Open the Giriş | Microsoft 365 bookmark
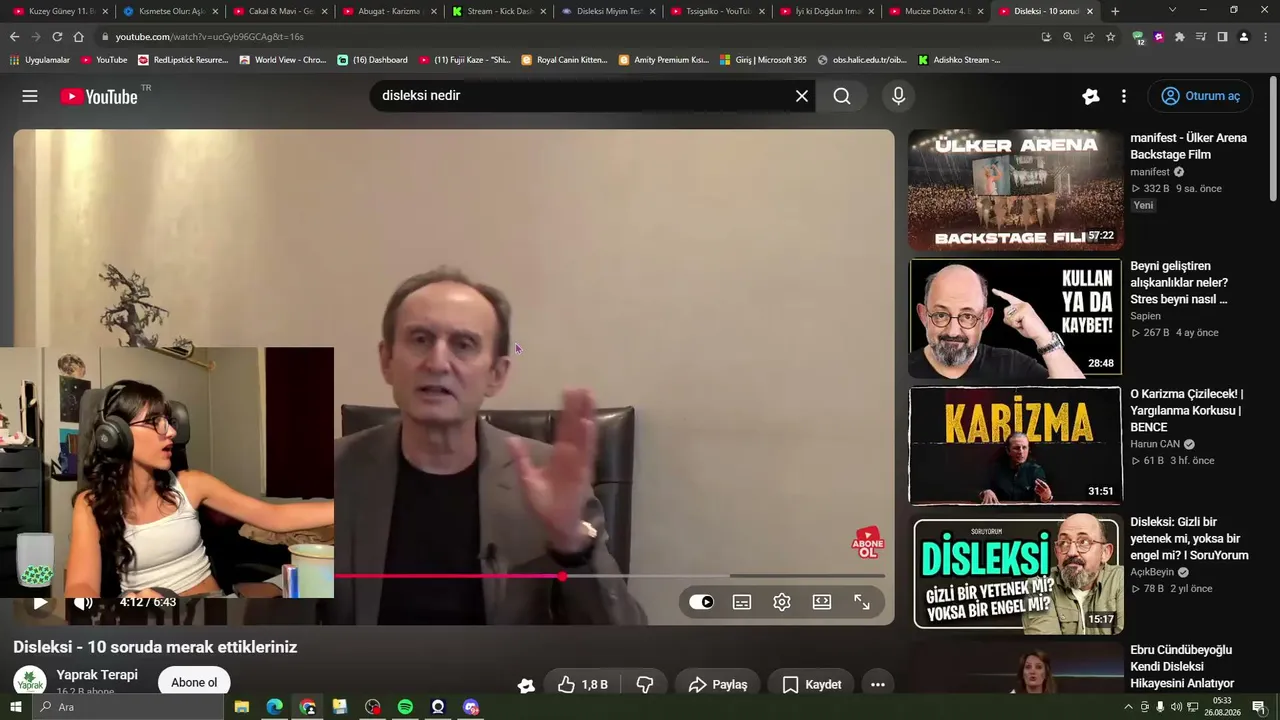 [x=763, y=60]
